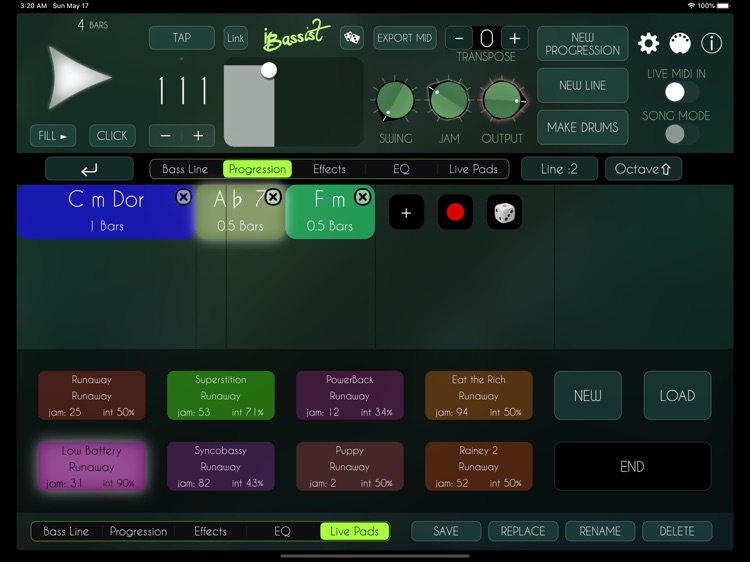Viewport: 750px width, 562px height.
Task: Click EXPORT MID button
Action: [405, 38]
